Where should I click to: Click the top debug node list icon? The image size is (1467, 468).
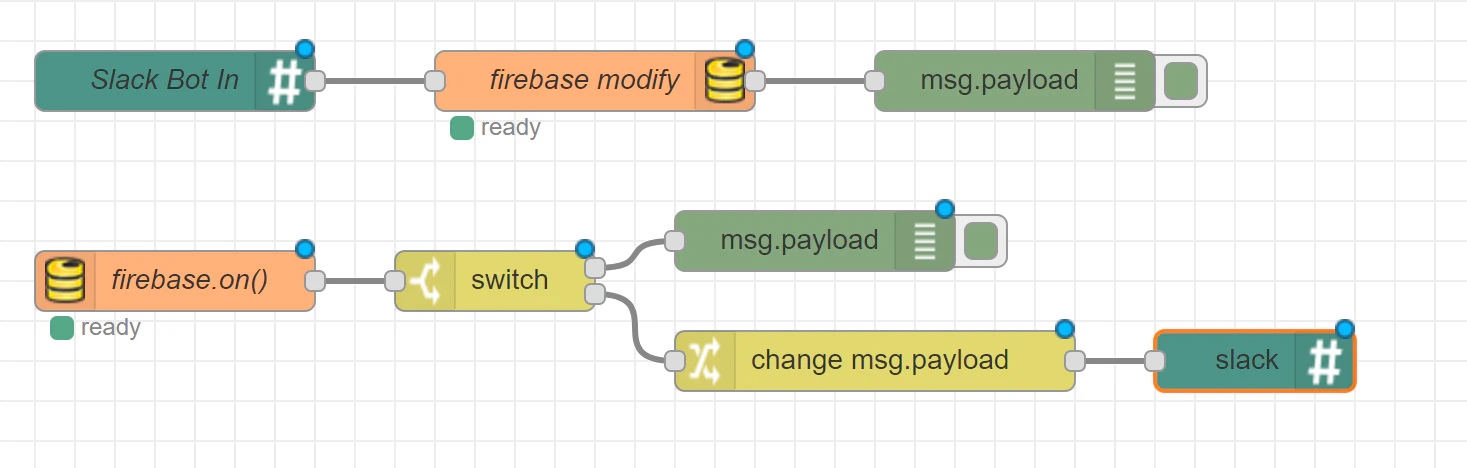click(x=1125, y=81)
